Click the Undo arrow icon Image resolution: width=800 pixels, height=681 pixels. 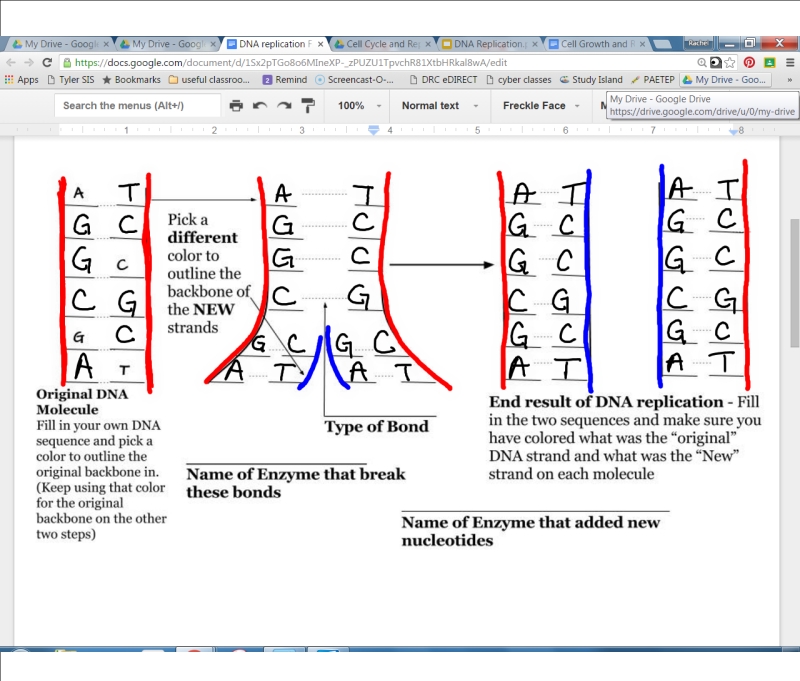pyautogui.click(x=260, y=106)
